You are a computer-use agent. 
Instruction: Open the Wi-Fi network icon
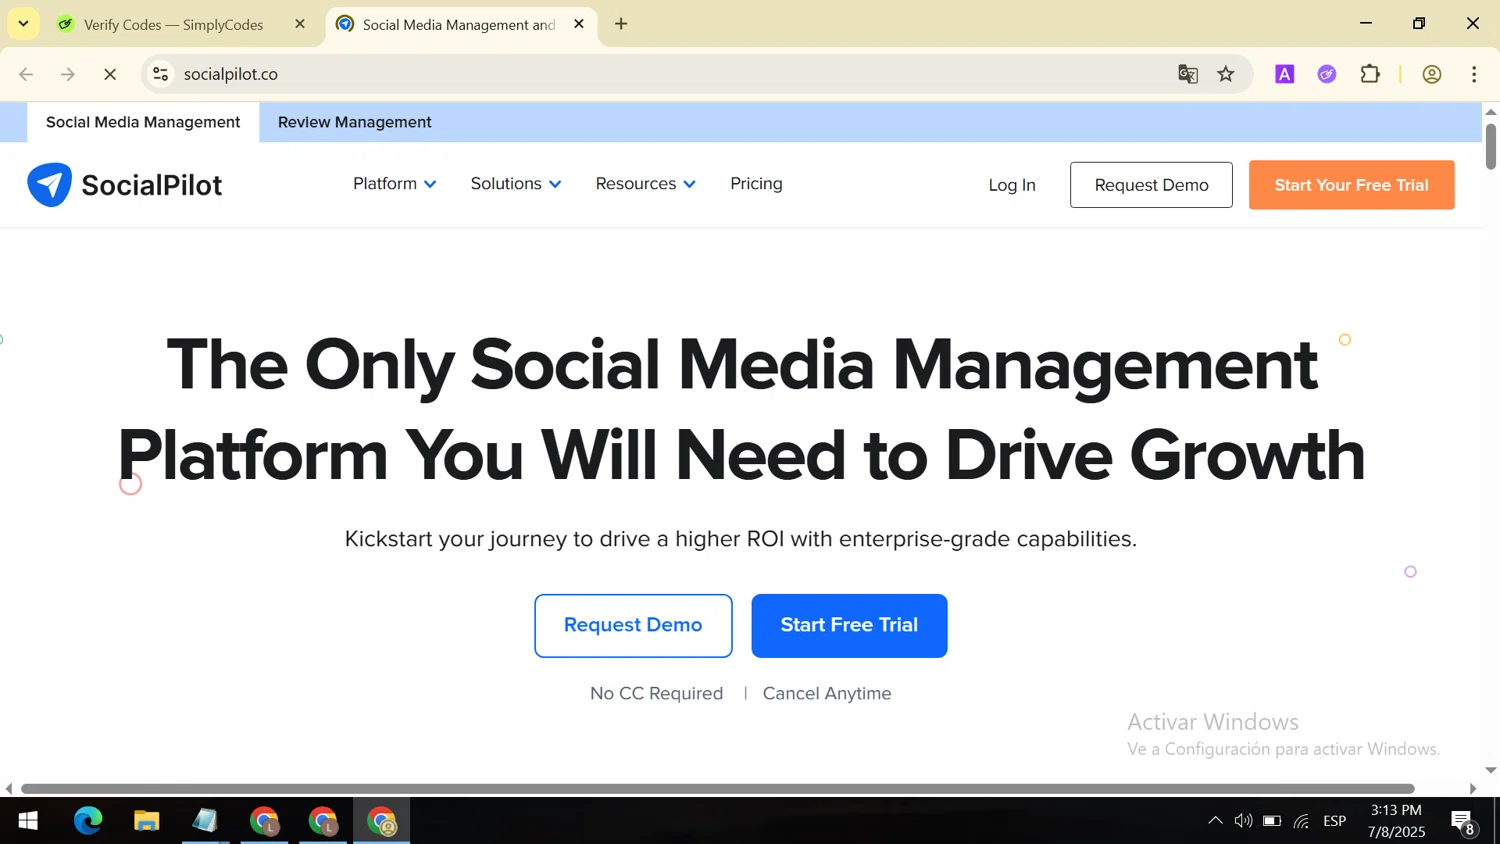1301,821
